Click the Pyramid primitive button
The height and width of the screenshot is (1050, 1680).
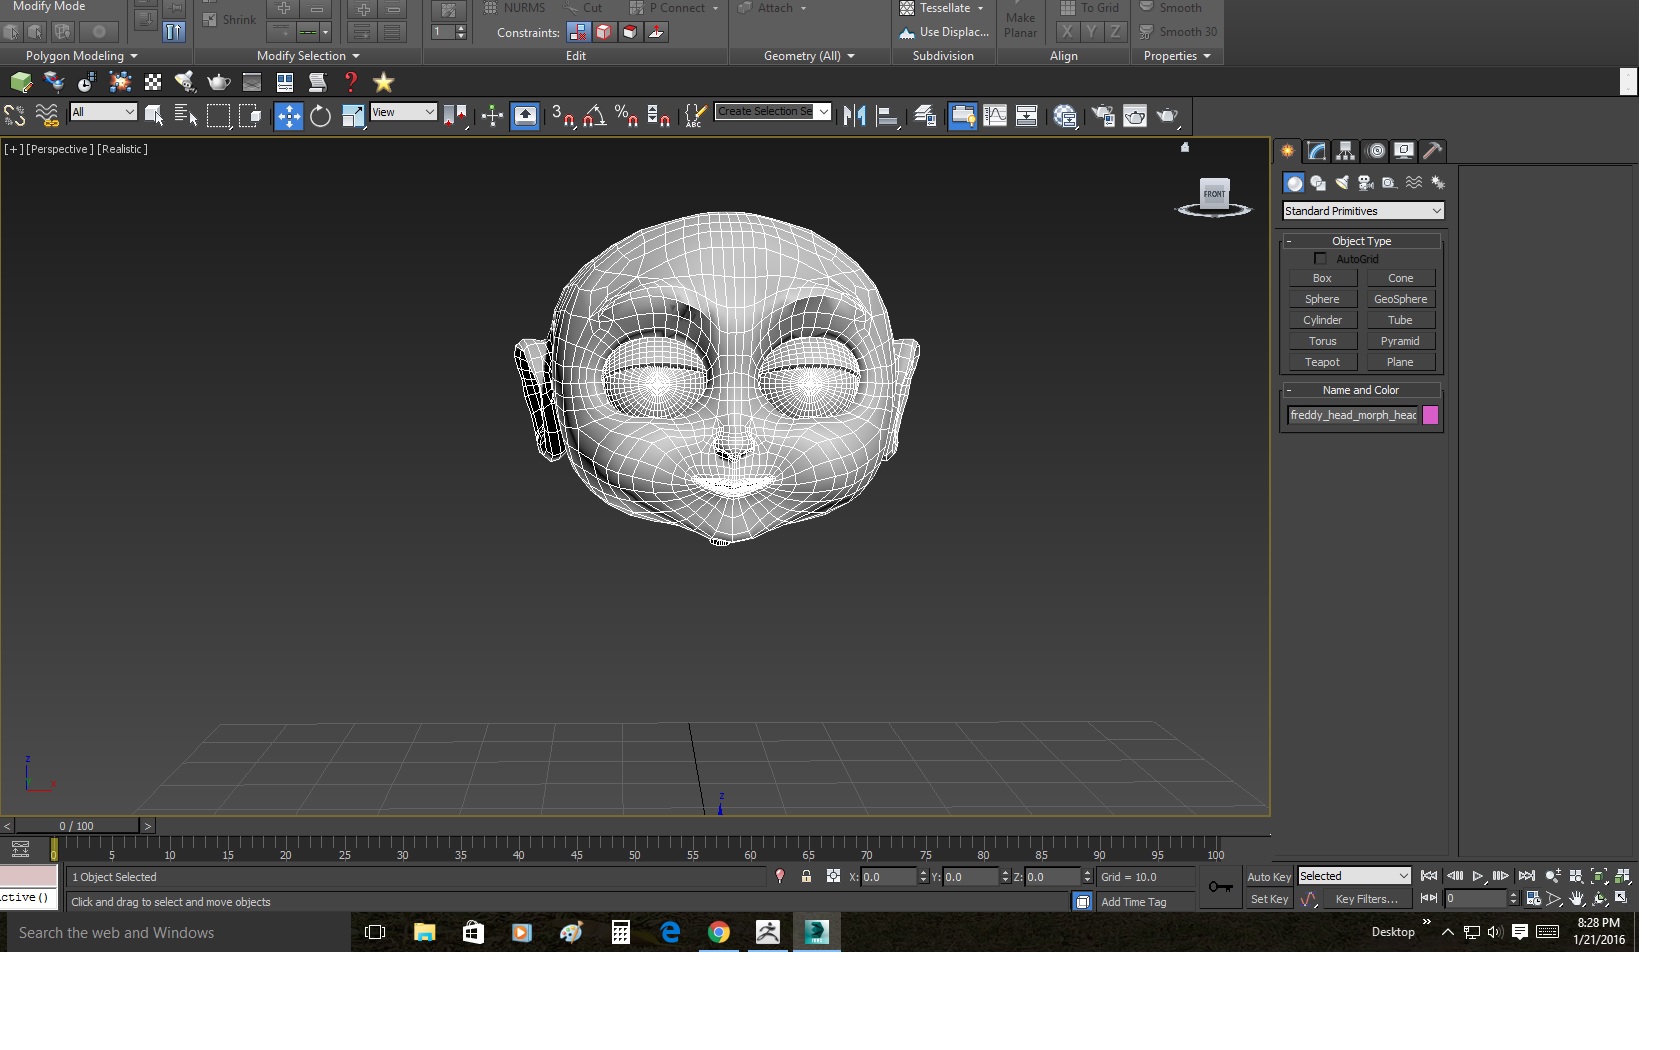click(1400, 341)
